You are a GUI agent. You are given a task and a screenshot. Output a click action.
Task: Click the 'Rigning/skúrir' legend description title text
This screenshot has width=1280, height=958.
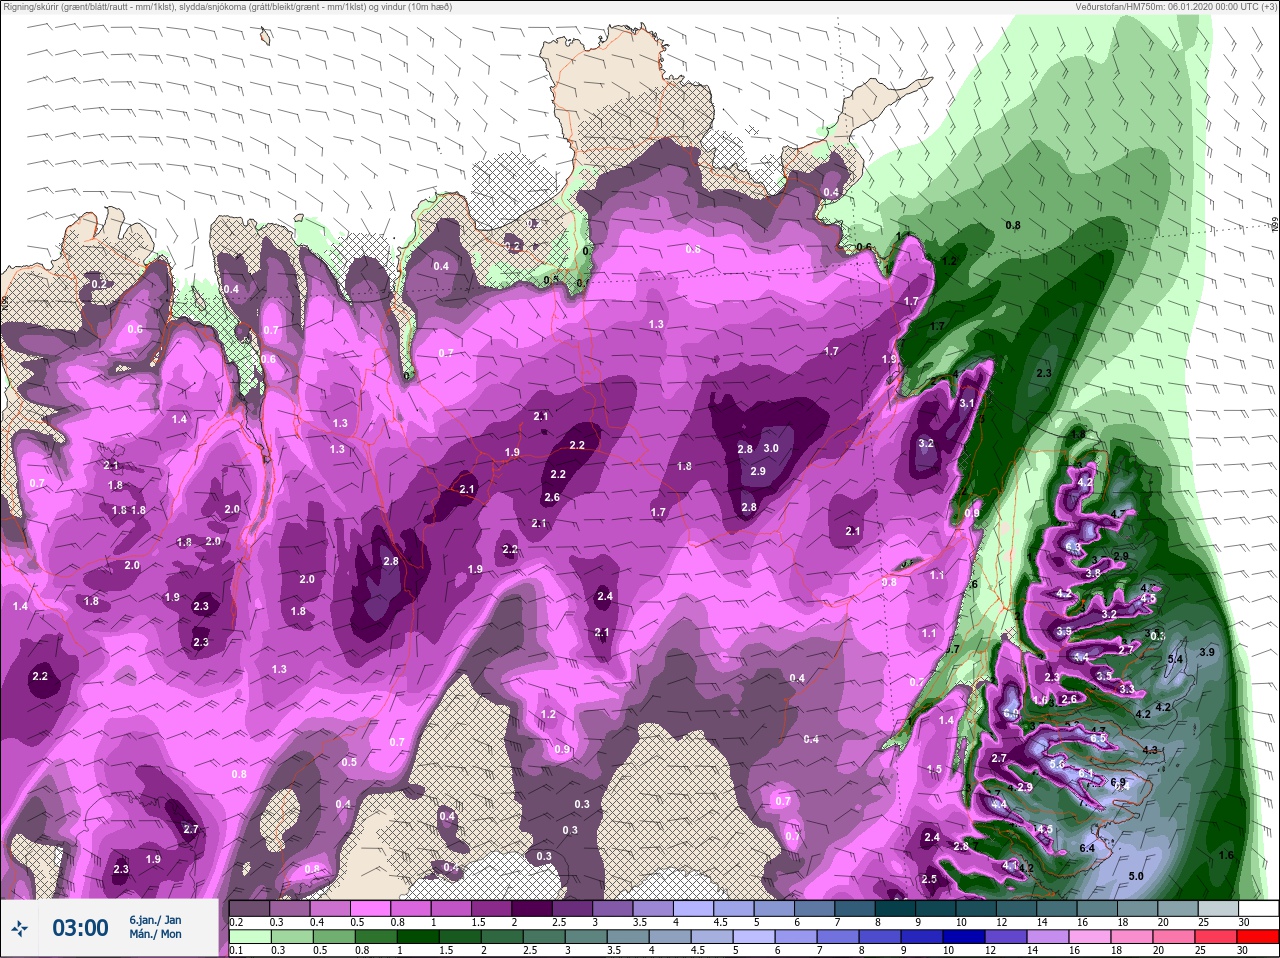[228, 7]
